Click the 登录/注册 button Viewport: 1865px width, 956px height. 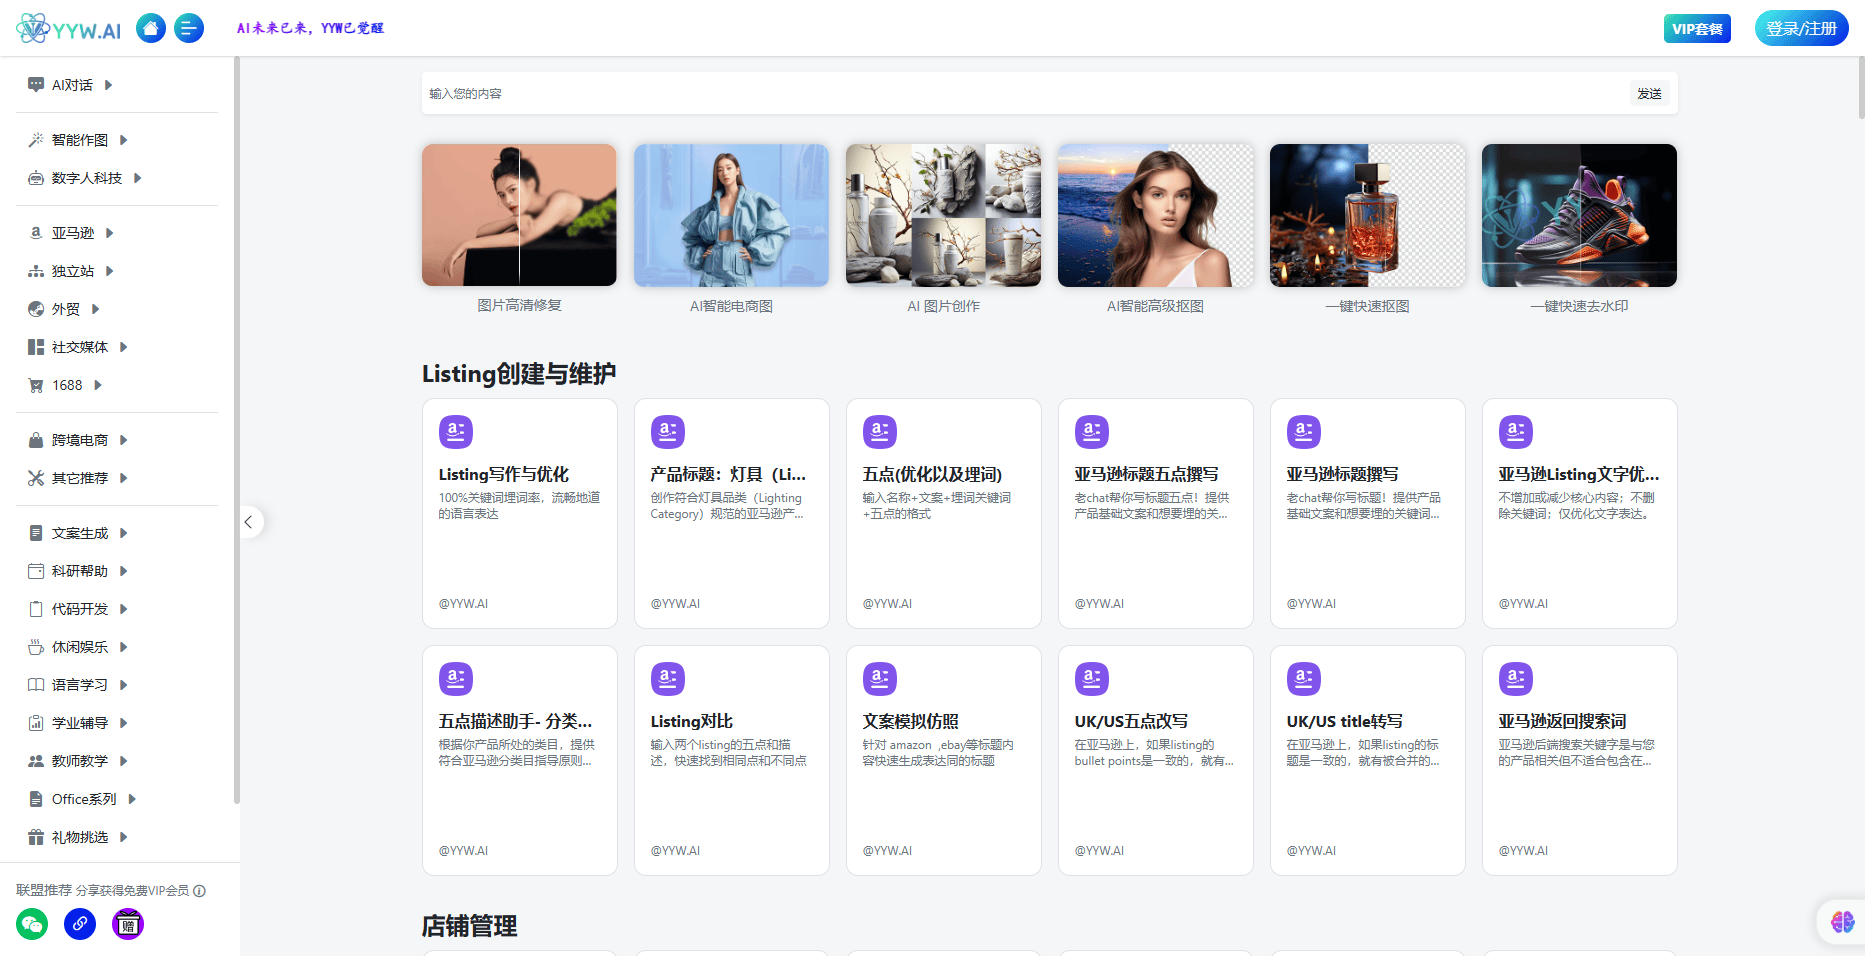pyautogui.click(x=1801, y=29)
